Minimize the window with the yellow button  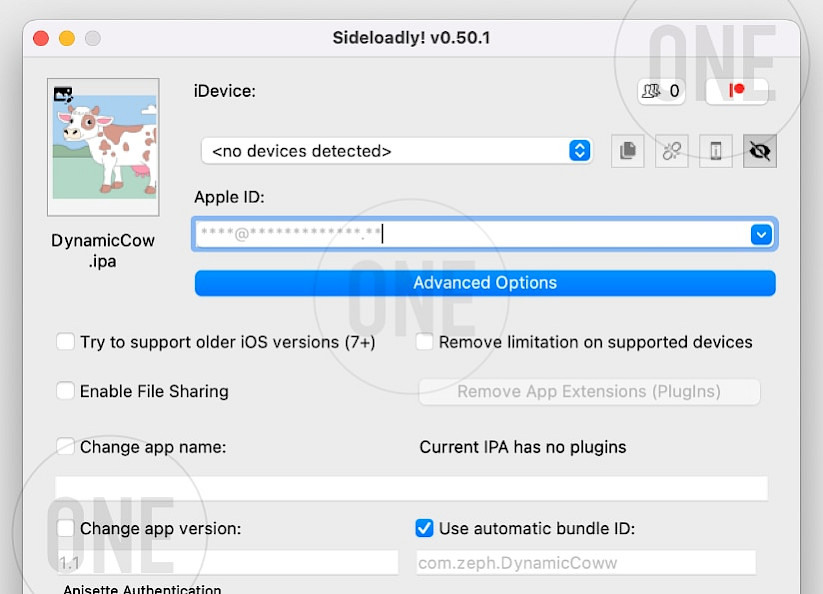[67, 38]
